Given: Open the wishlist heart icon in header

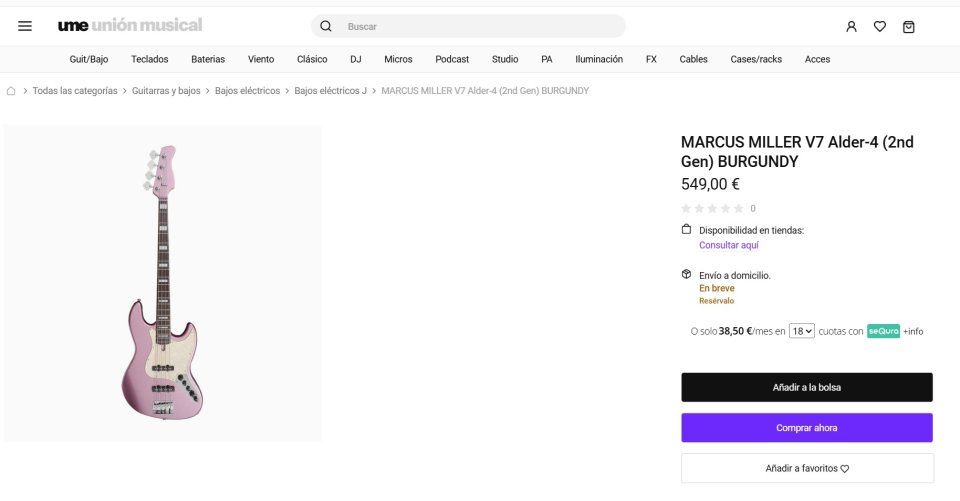Looking at the screenshot, I should tap(880, 27).
